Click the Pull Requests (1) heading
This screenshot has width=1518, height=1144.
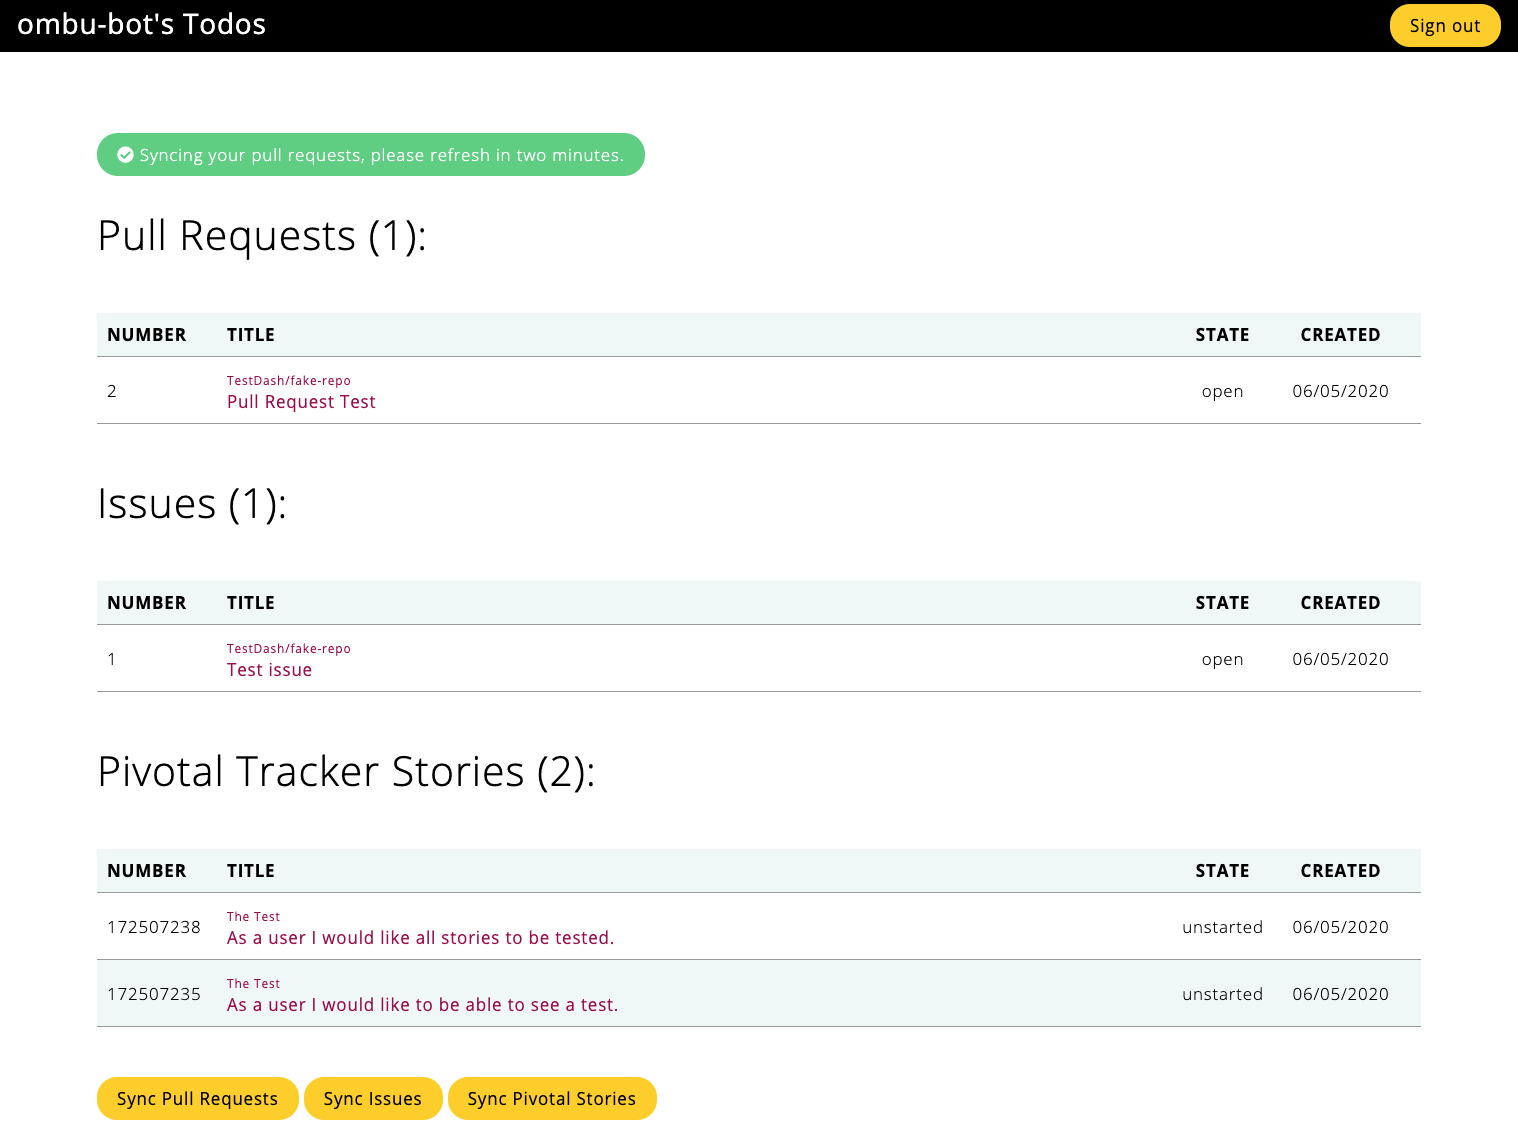(x=262, y=236)
